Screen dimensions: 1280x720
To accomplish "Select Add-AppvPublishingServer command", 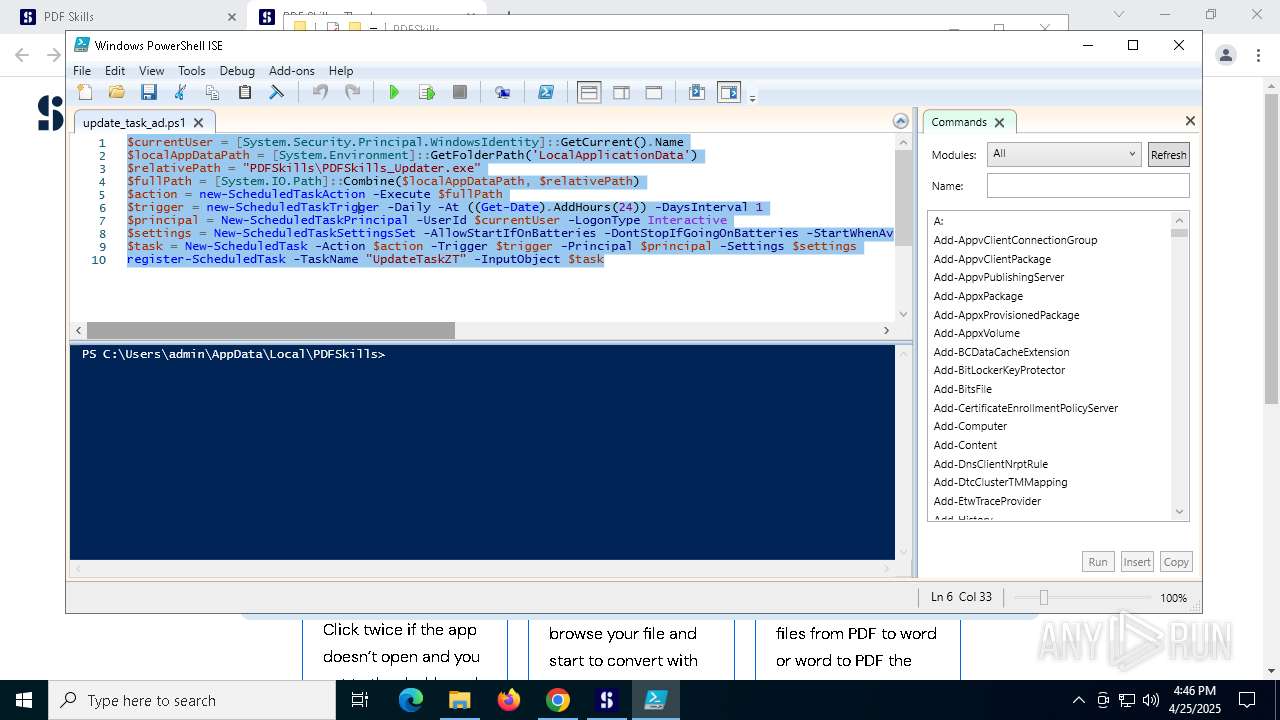I will 999,277.
